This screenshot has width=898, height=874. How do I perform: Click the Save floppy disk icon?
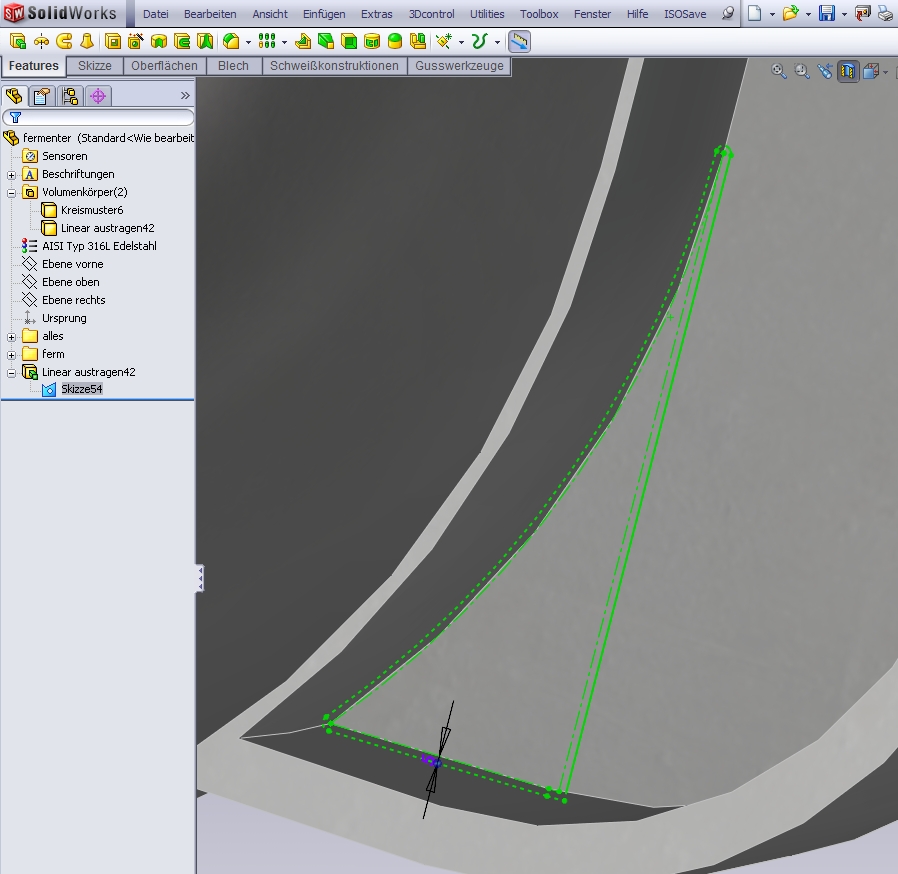point(827,13)
